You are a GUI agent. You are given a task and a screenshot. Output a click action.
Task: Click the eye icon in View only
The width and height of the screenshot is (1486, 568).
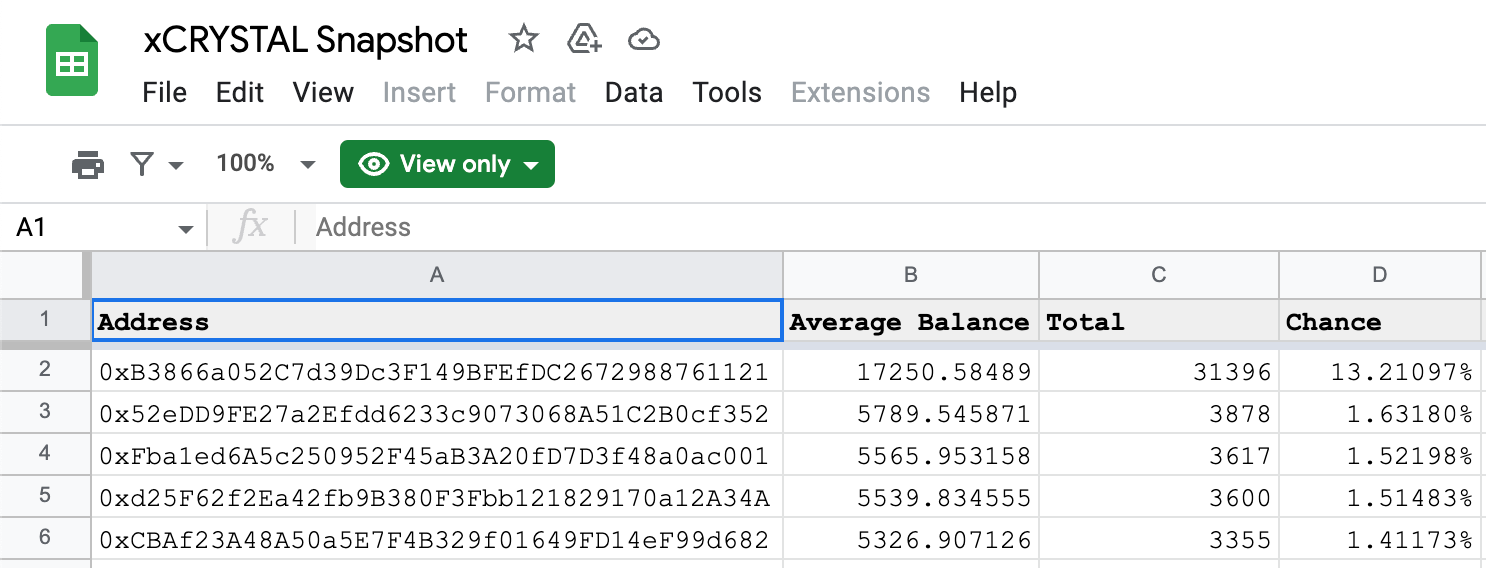pyautogui.click(x=373, y=164)
